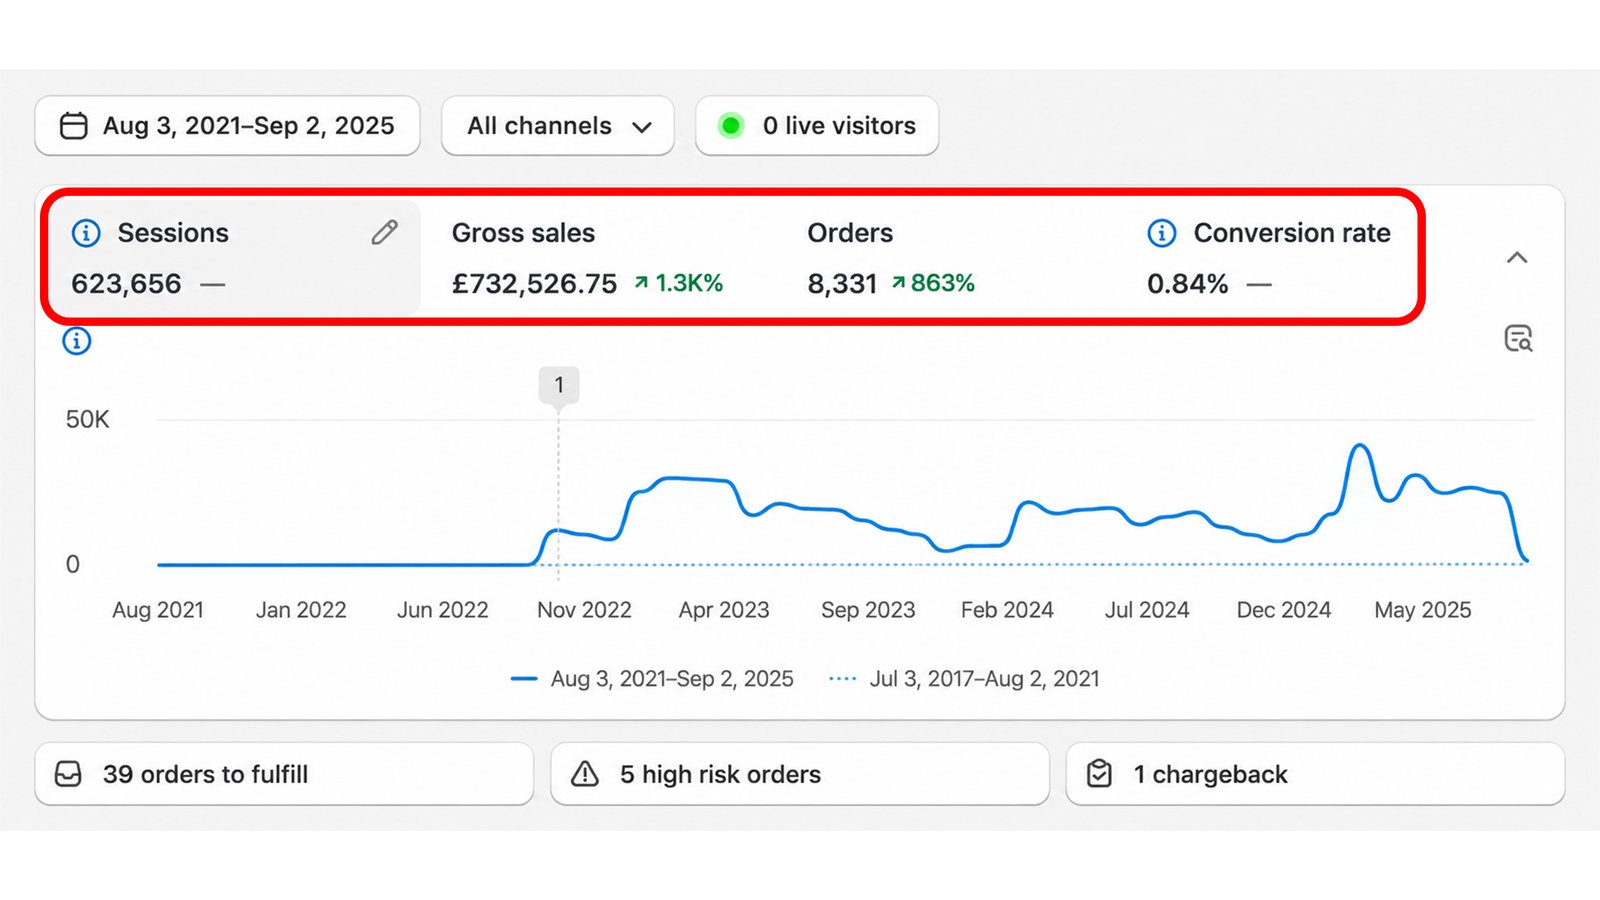The image size is (1600, 900).
Task: Edit the Sessions metric with pencil icon
Action: pos(385,233)
